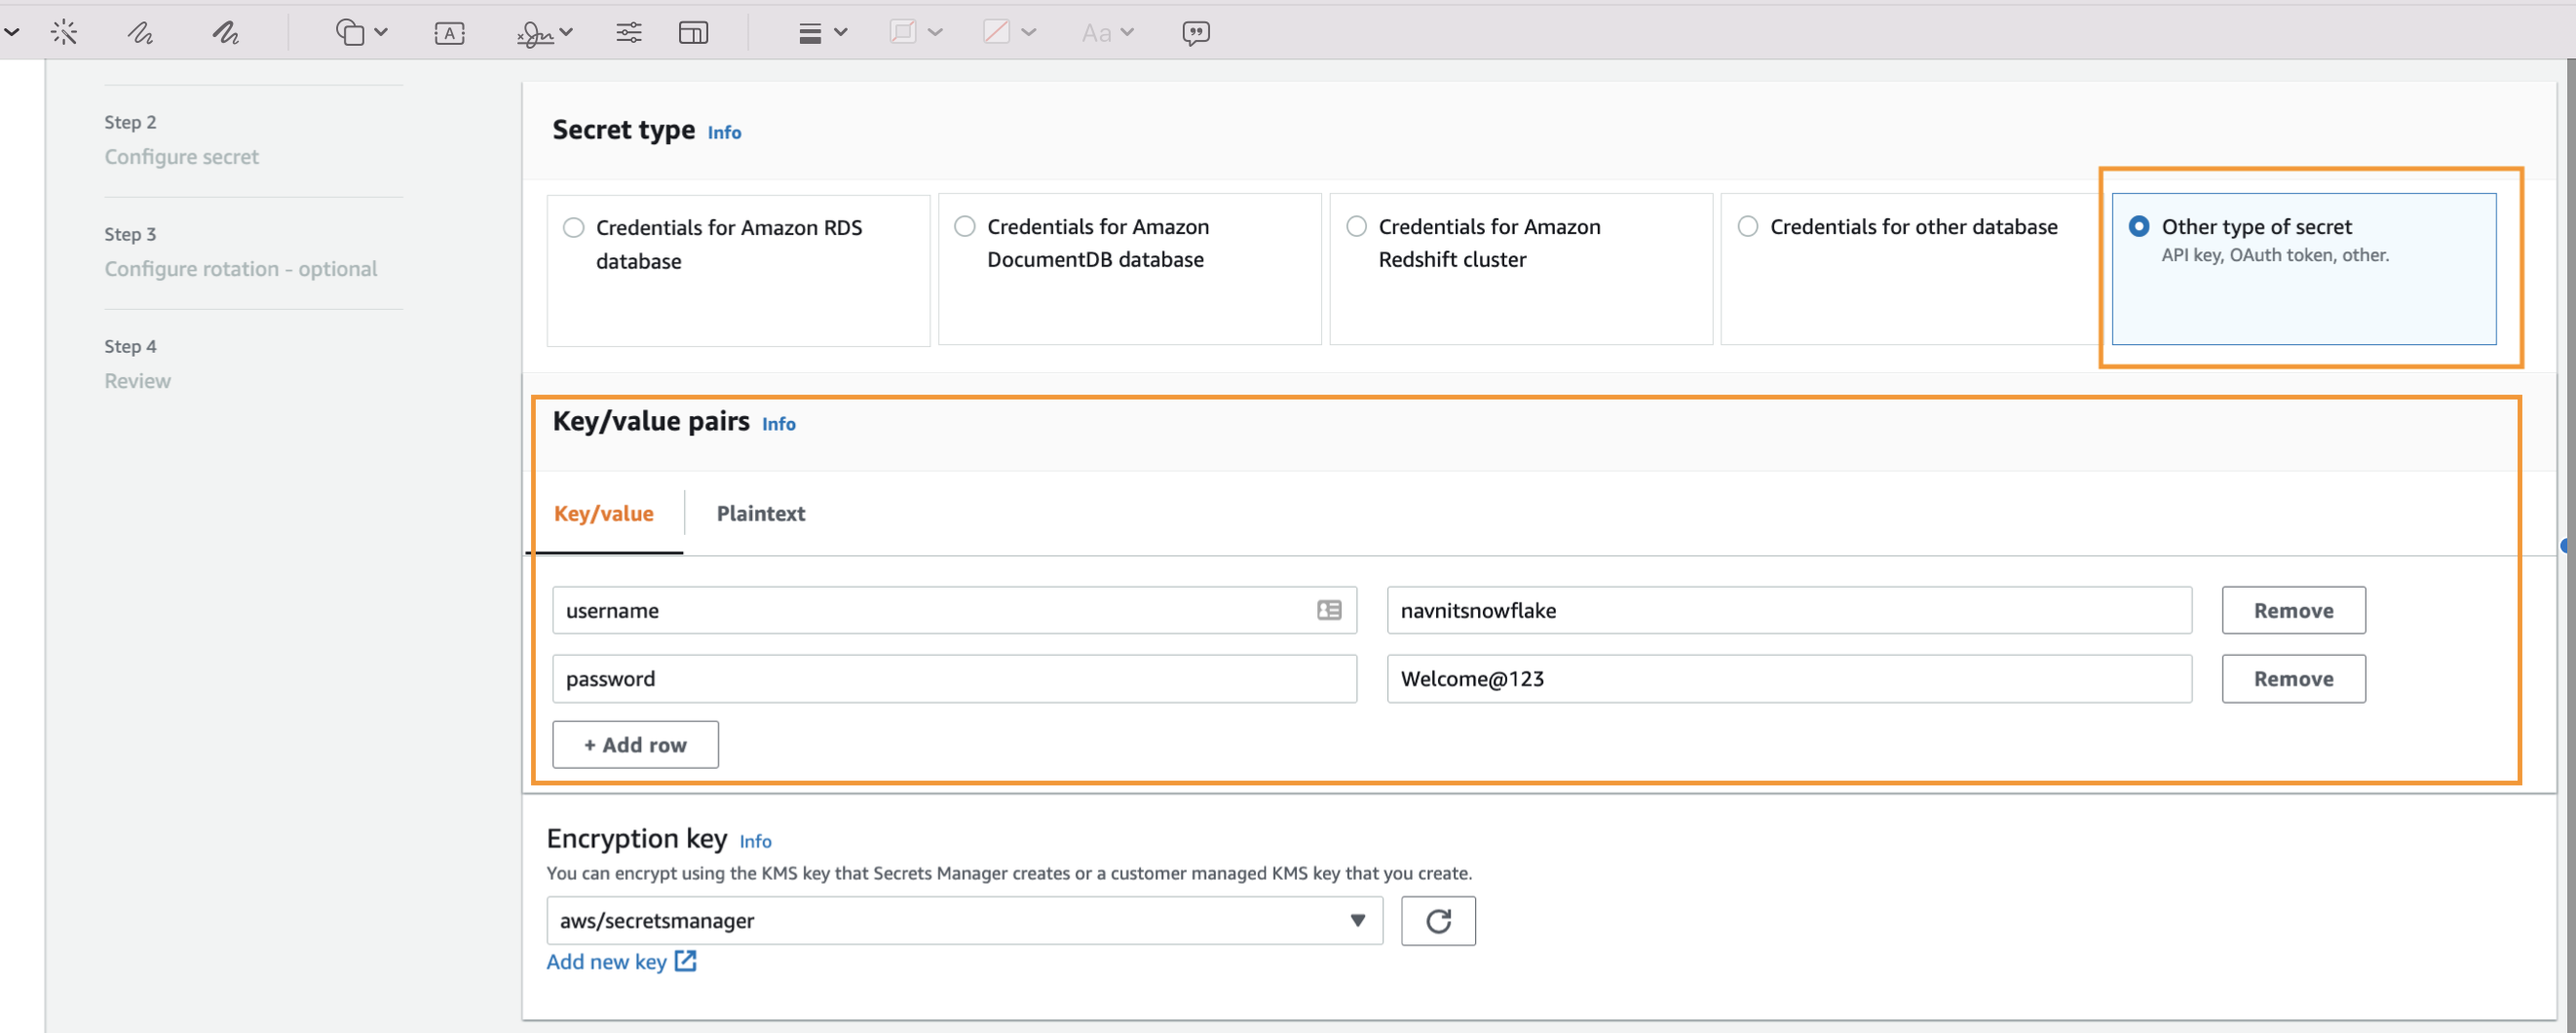Switch to the Key/value tab
The height and width of the screenshot is (1033, 2576).
click(x=604, y=514)
